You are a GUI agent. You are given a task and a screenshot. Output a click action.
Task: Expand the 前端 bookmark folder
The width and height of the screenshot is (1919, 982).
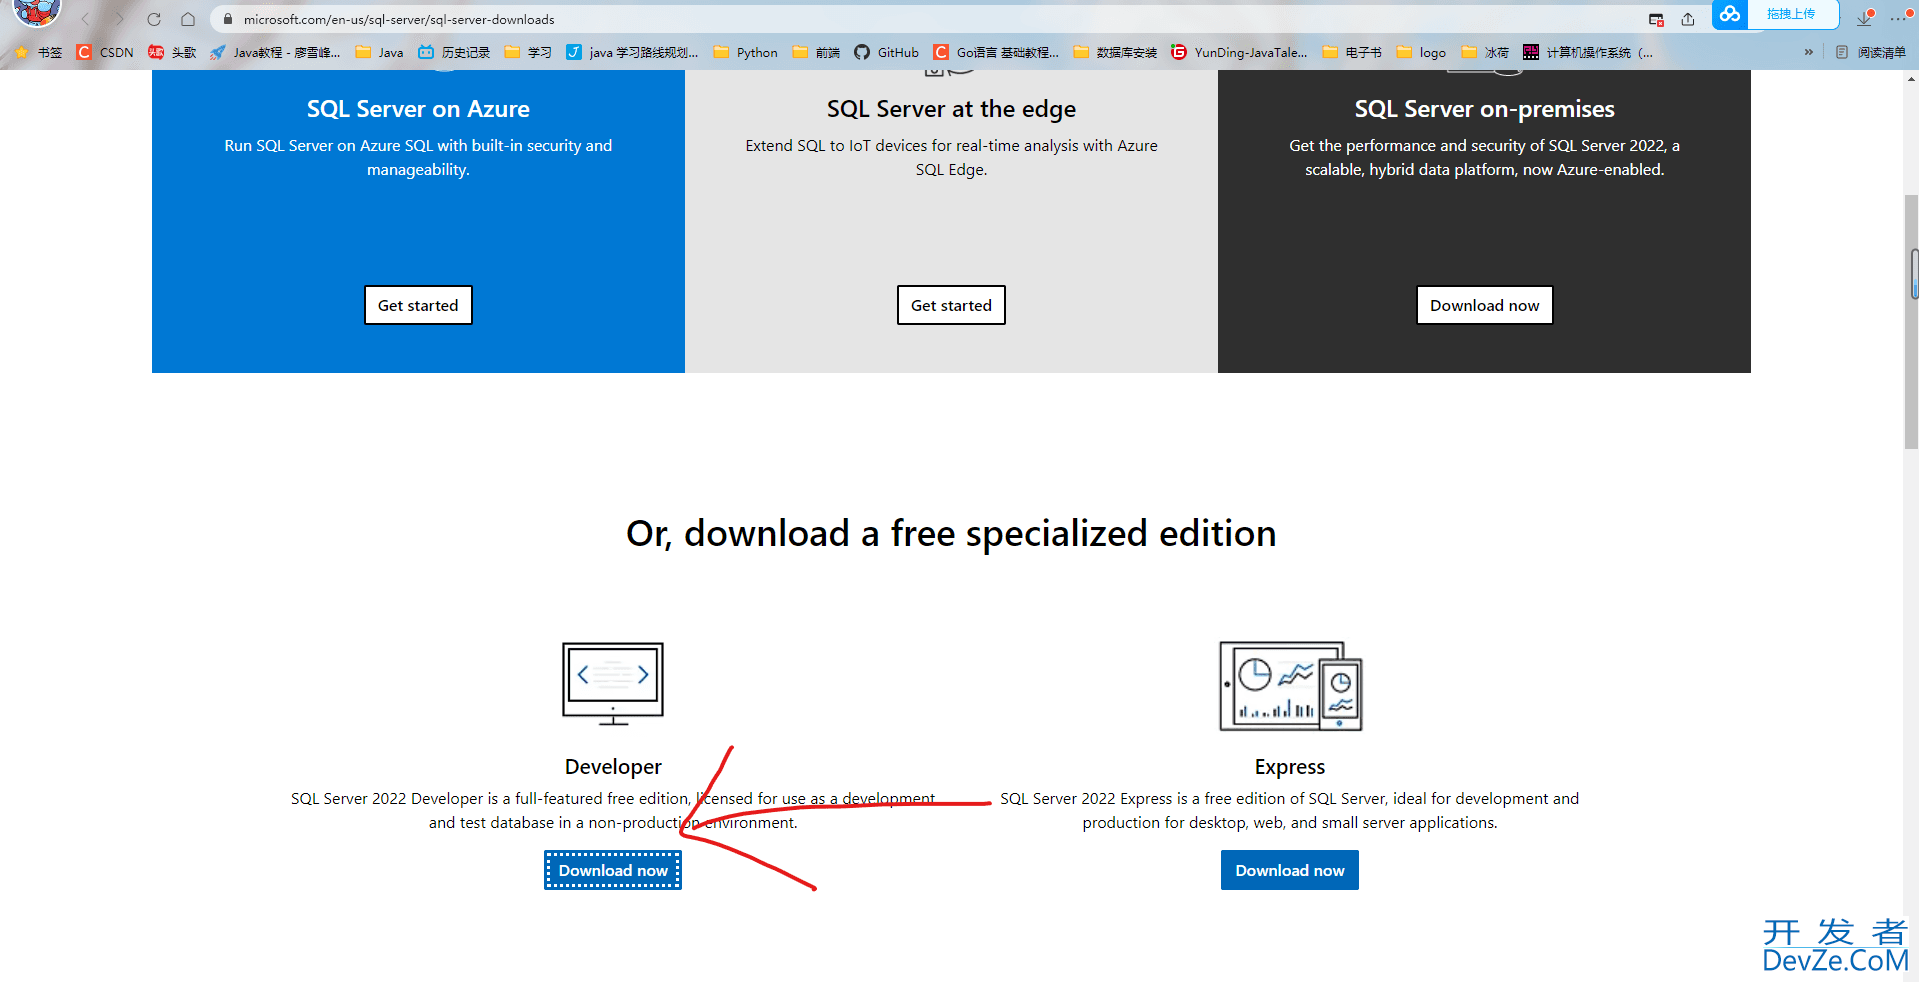tap(816, 52)
